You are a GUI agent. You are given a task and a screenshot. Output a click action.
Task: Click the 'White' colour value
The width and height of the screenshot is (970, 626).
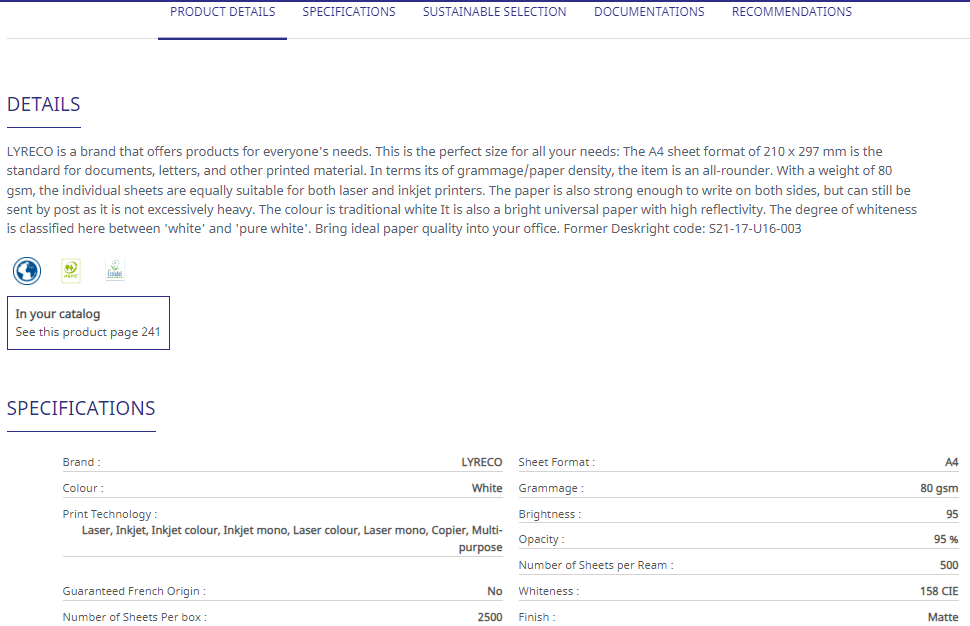point(487,488)
